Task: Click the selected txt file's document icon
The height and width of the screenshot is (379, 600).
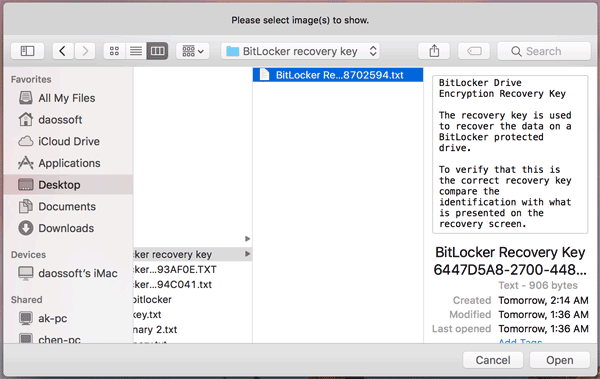Action: click(x=264, y=75)
